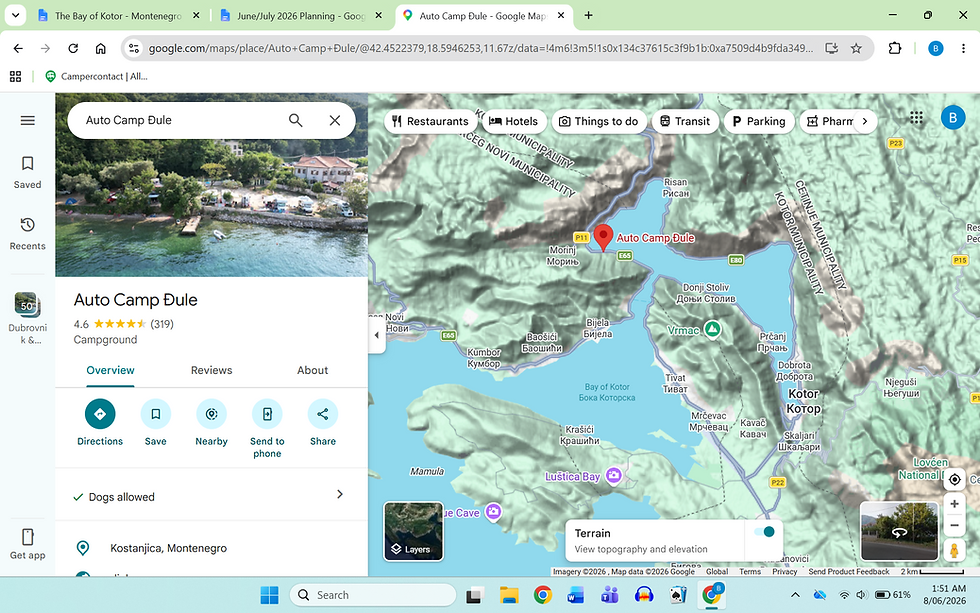Open the Campercontact bookmark
Viewport: 980px width, 613px height.
coord(96,76)
